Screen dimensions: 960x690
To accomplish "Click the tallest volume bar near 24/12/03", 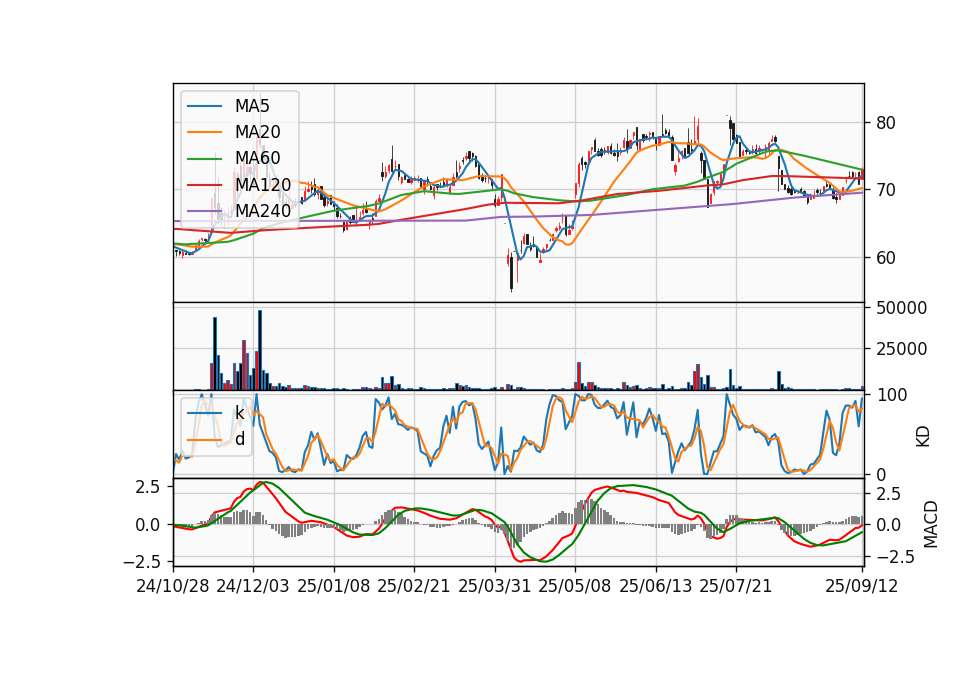I will click(260, 350).
